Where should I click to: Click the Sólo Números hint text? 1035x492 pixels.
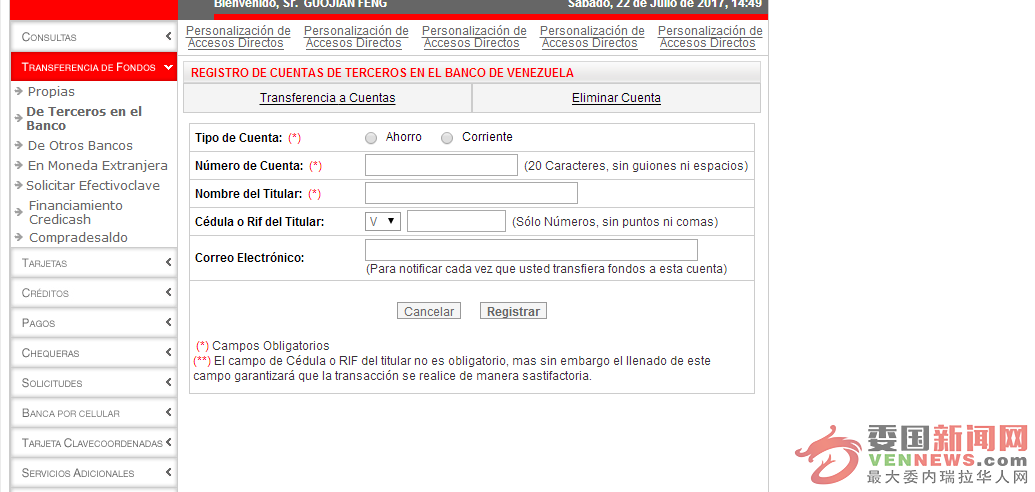click(x=615, y=222)
